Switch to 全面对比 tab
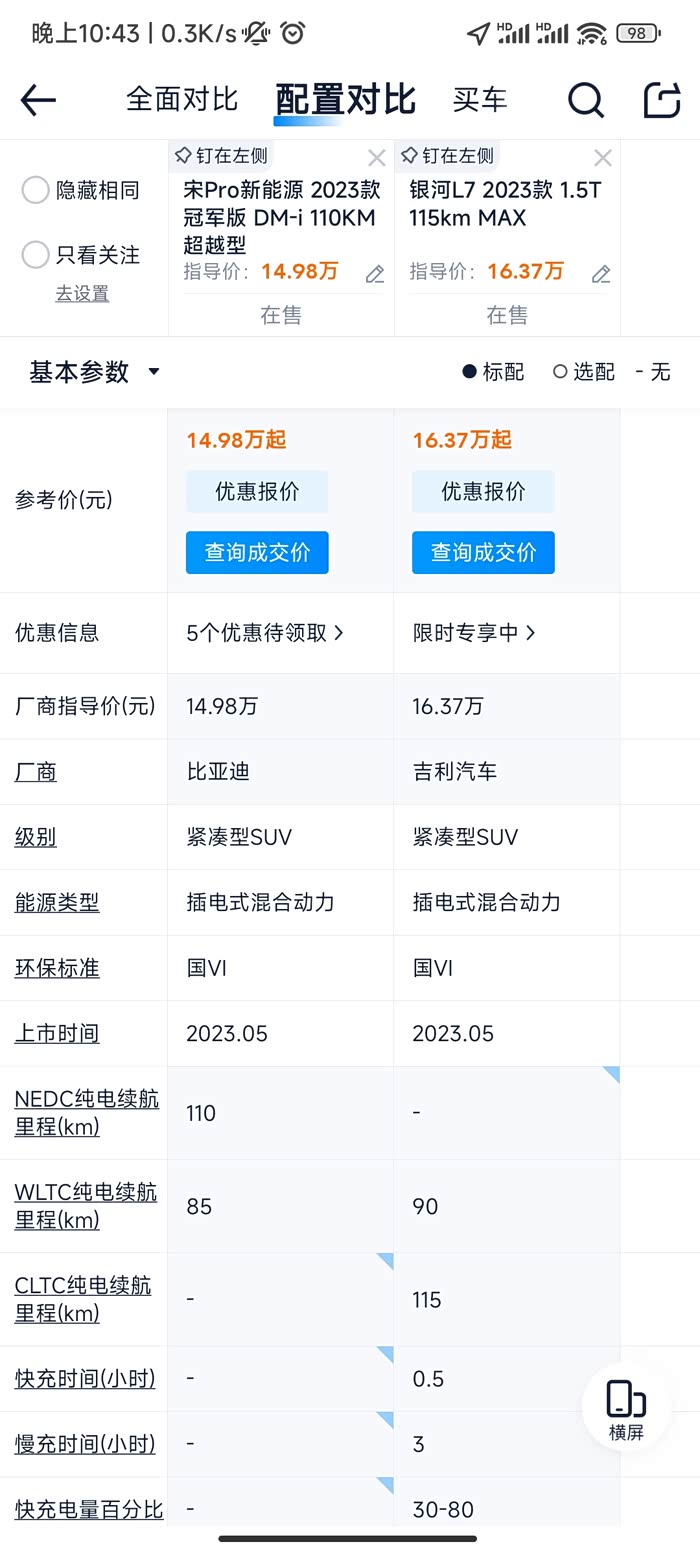Image resolution: width=700 pixels, height=1555 pixels. (x=182, y=99)
